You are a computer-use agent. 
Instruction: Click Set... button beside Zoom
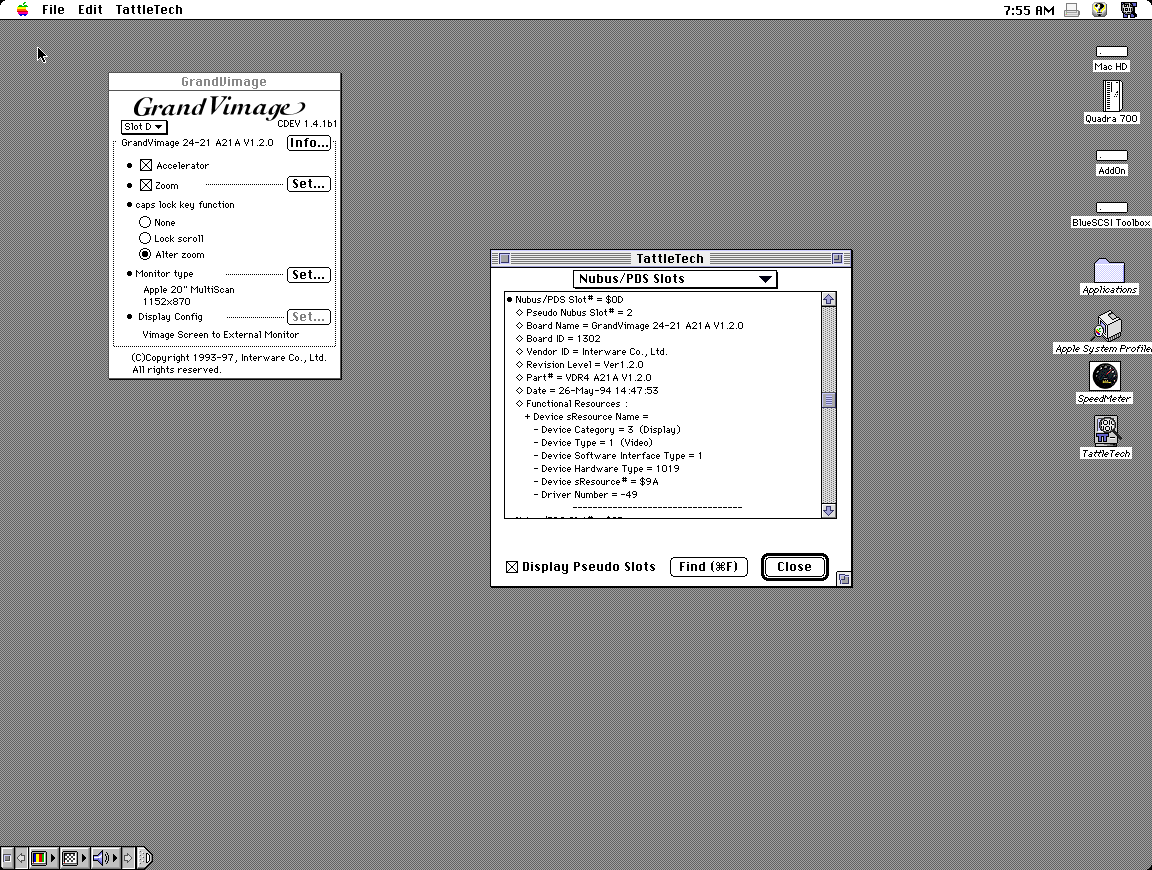(x=309, y=184)
